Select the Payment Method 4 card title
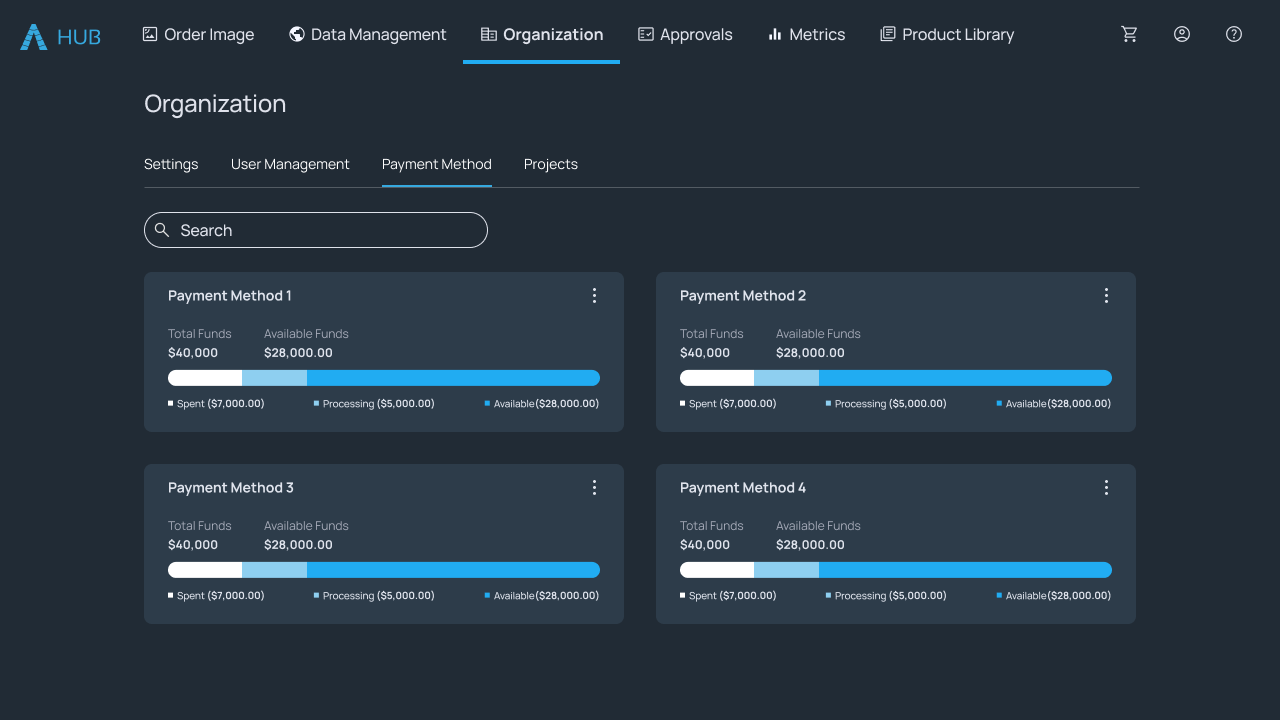The height and width of the screenshot is (720, 1280). click(743, 488)
